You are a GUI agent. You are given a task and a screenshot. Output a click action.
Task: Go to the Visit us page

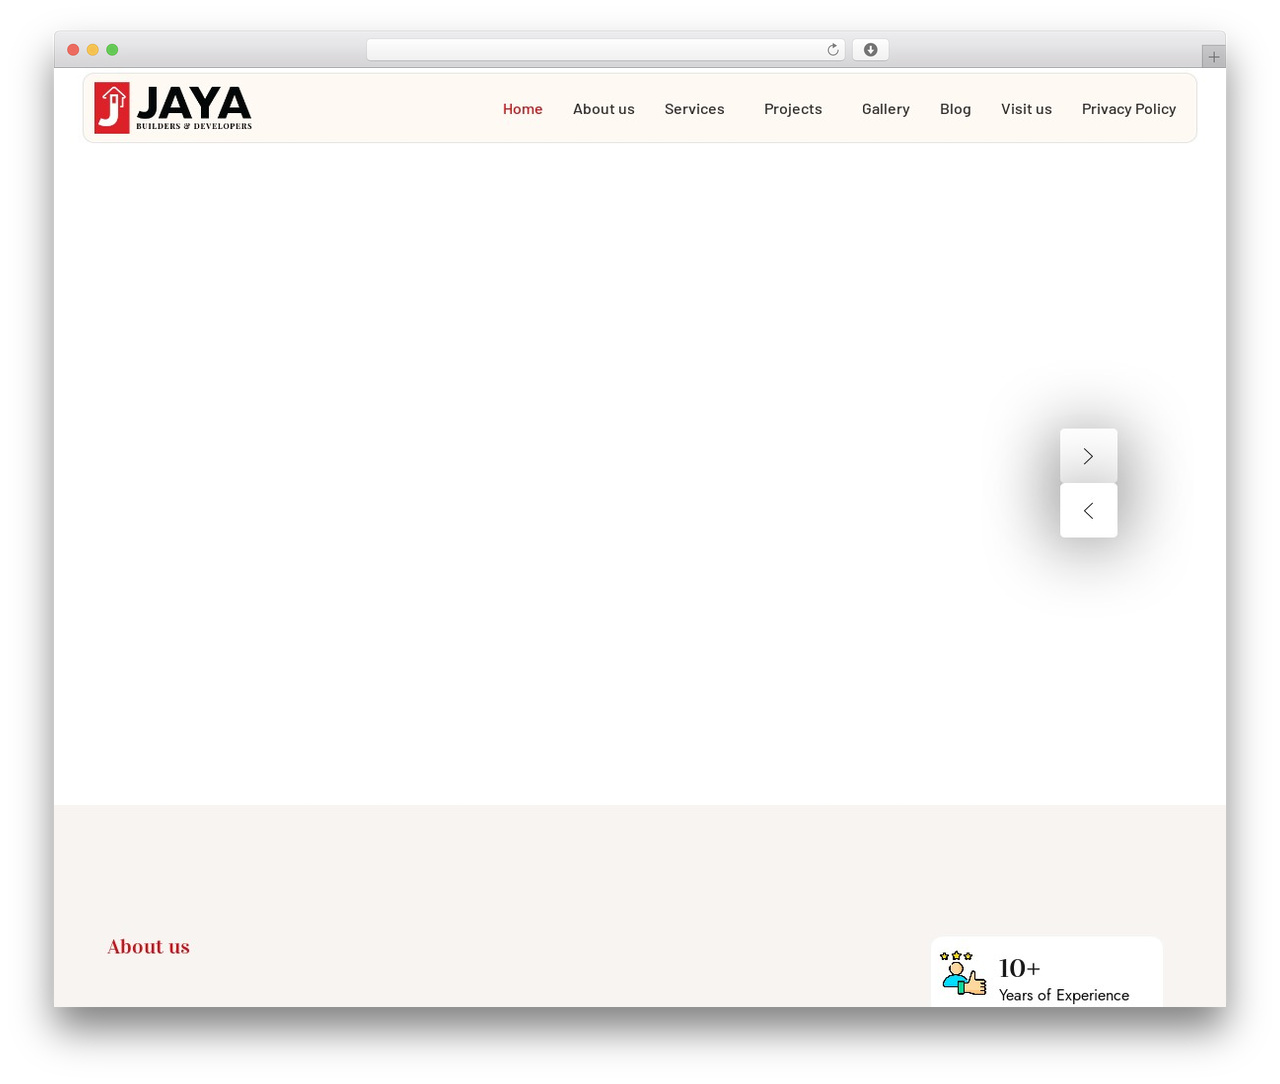[1026, 109]
